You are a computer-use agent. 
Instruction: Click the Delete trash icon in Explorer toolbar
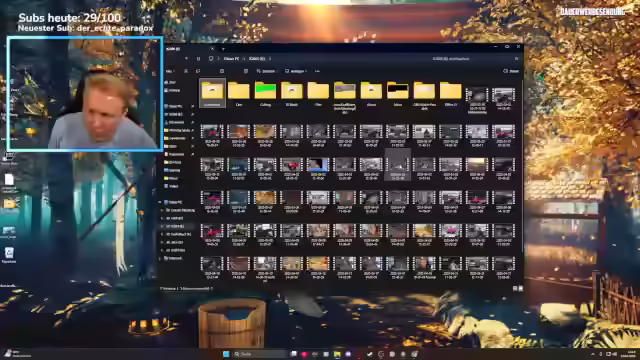click(246, 71)
